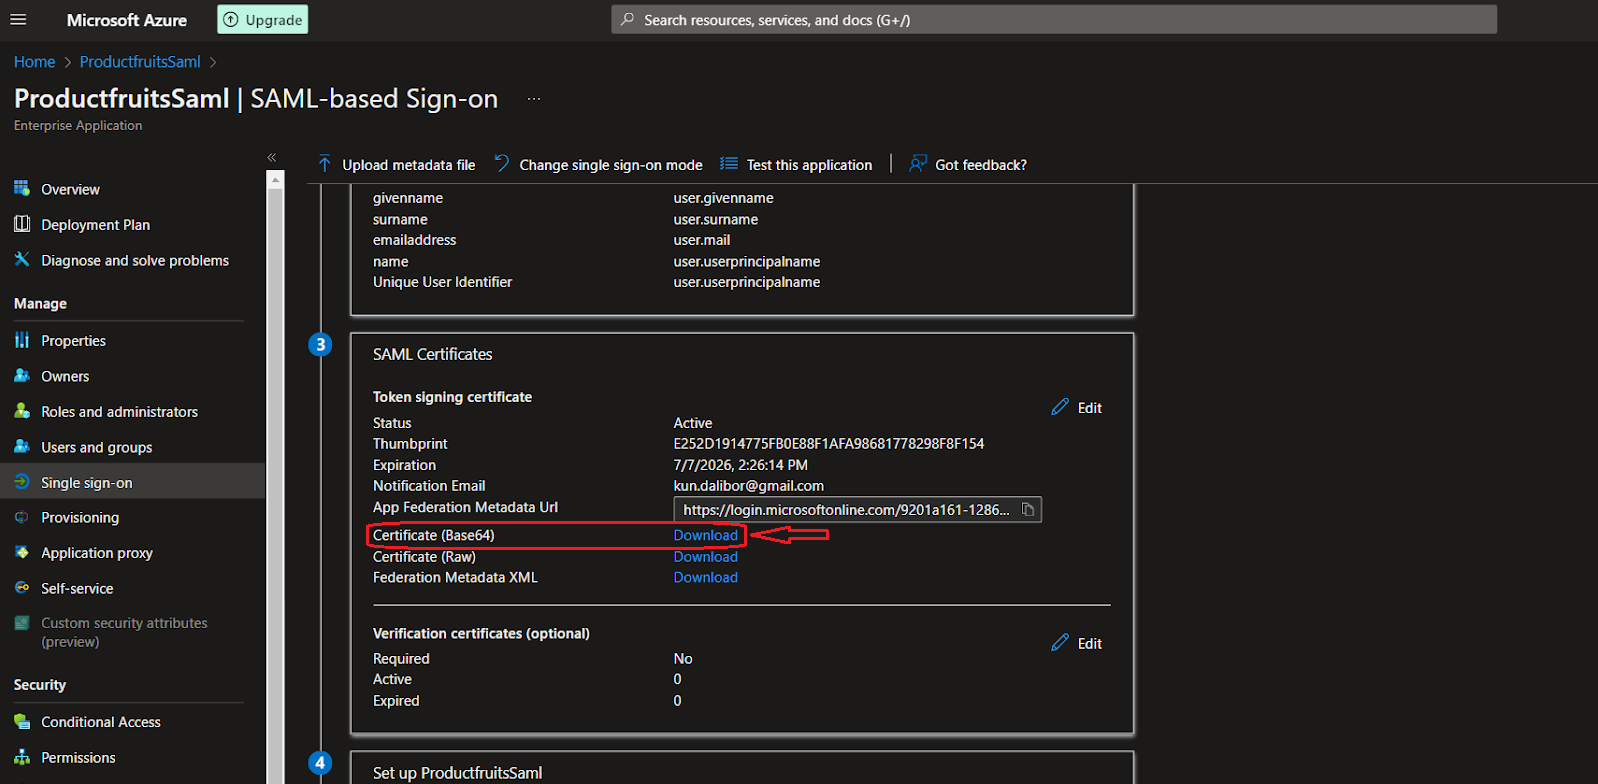Choose Change single sign-on mode
The height and width of the screenshot is (784, 1598).
[x=611, y=165]
